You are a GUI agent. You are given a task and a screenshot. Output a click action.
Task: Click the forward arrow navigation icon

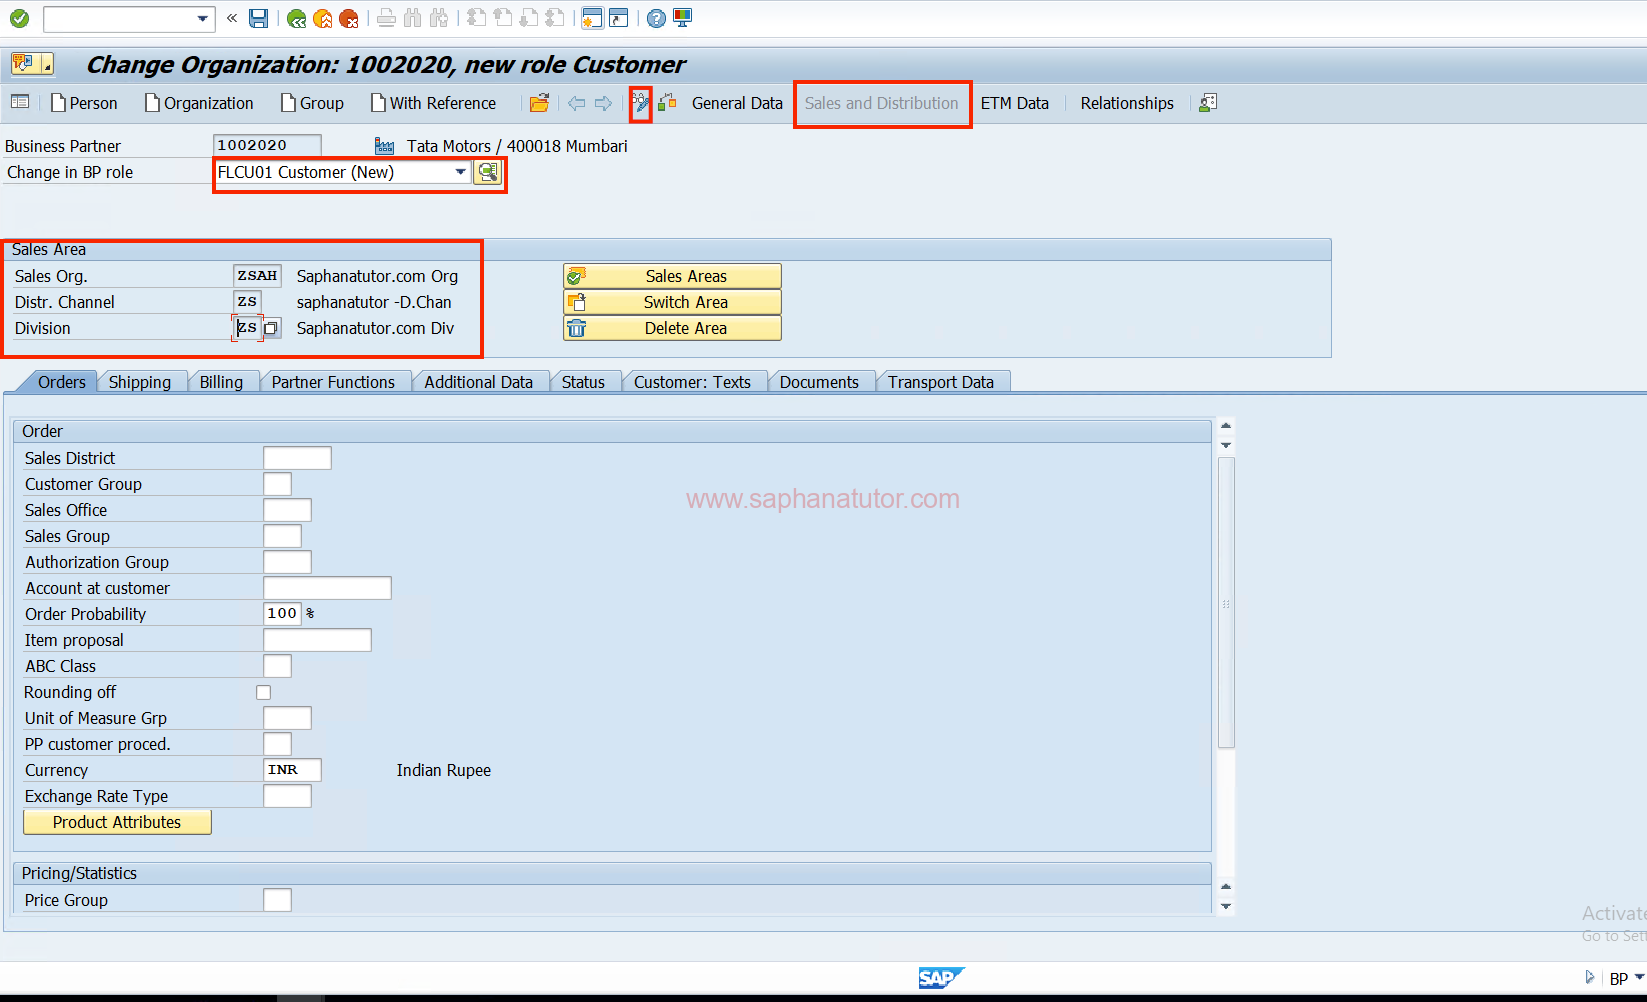click(x=603, y=103)
